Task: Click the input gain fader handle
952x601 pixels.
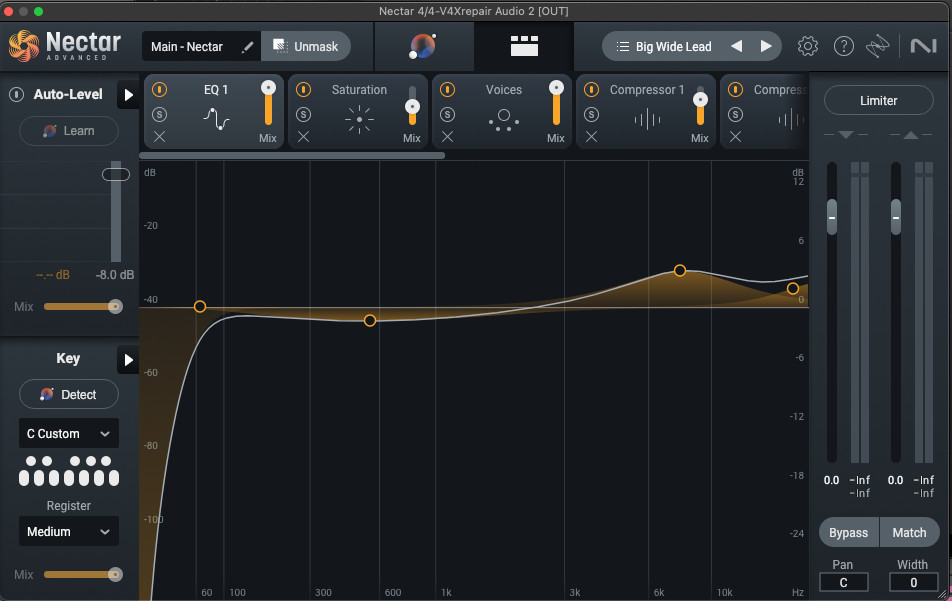Action: pyautogui.click(x=832, y=217)
